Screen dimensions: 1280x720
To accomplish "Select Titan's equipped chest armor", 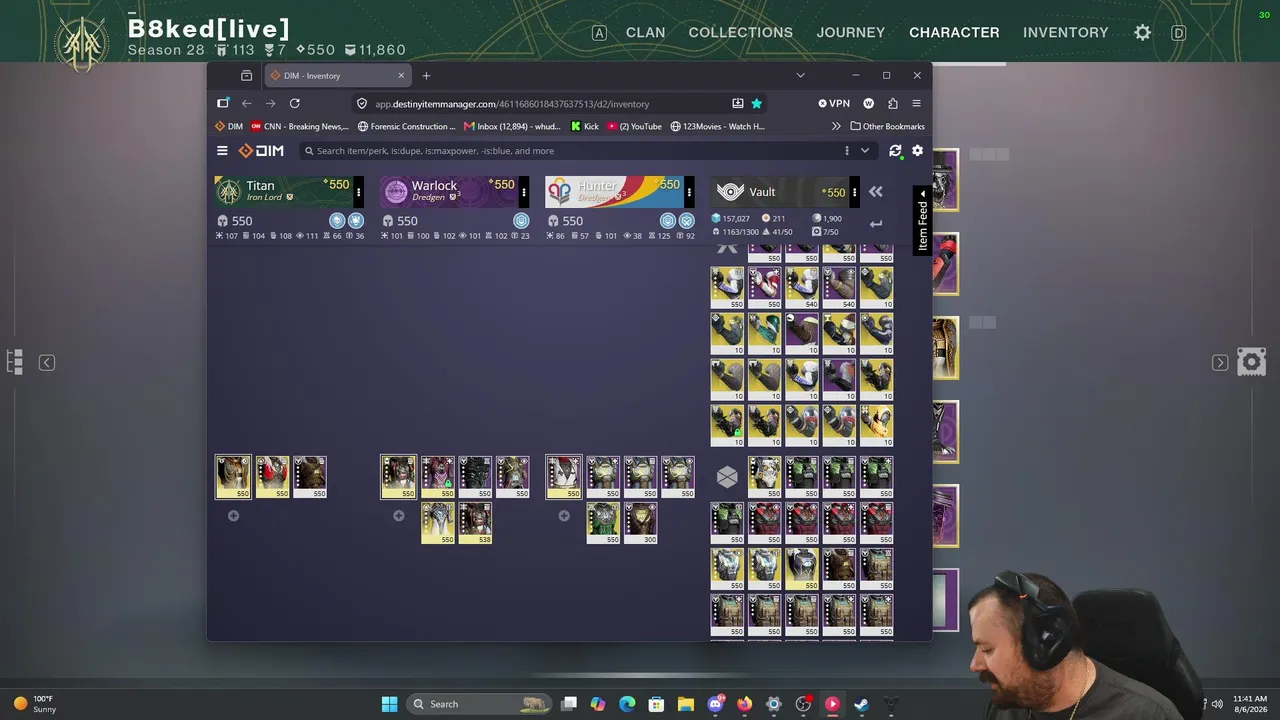I will (x=233, y=477).
